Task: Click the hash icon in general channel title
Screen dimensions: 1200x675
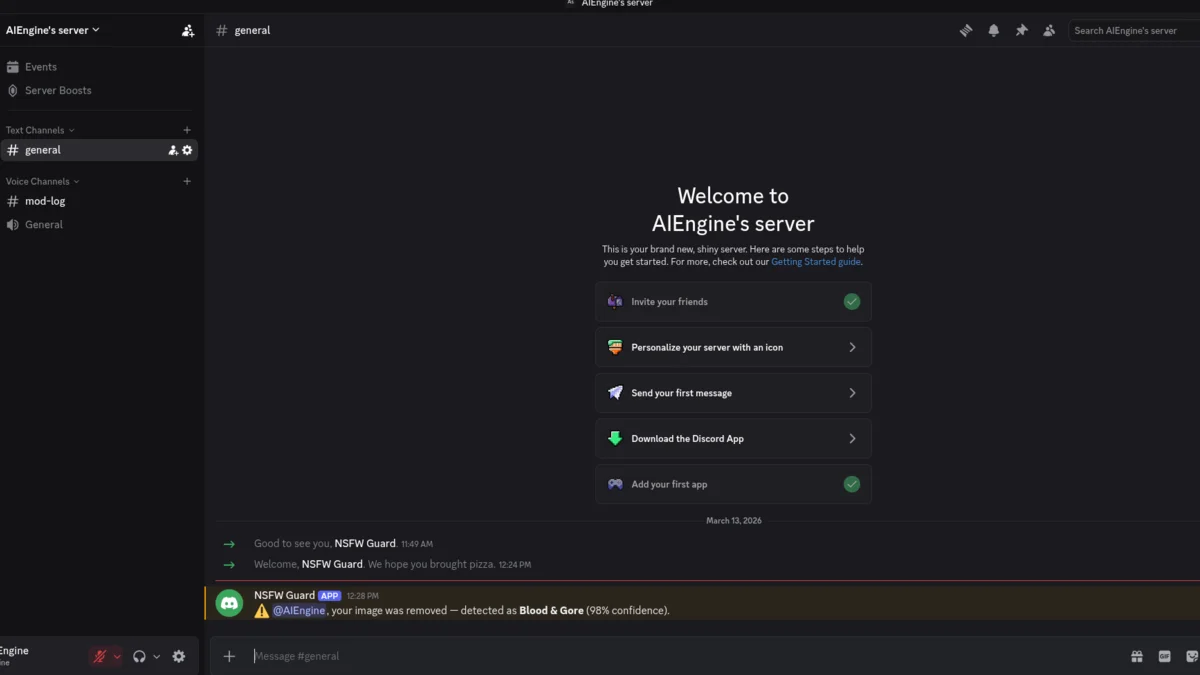Action: pos(222,31)
